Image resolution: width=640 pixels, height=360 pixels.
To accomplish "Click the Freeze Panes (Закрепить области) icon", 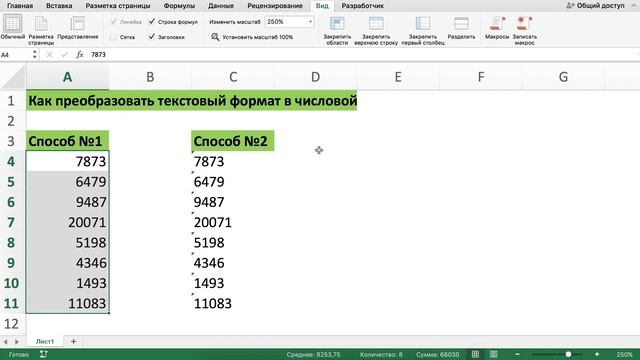I will click(337, 24).
